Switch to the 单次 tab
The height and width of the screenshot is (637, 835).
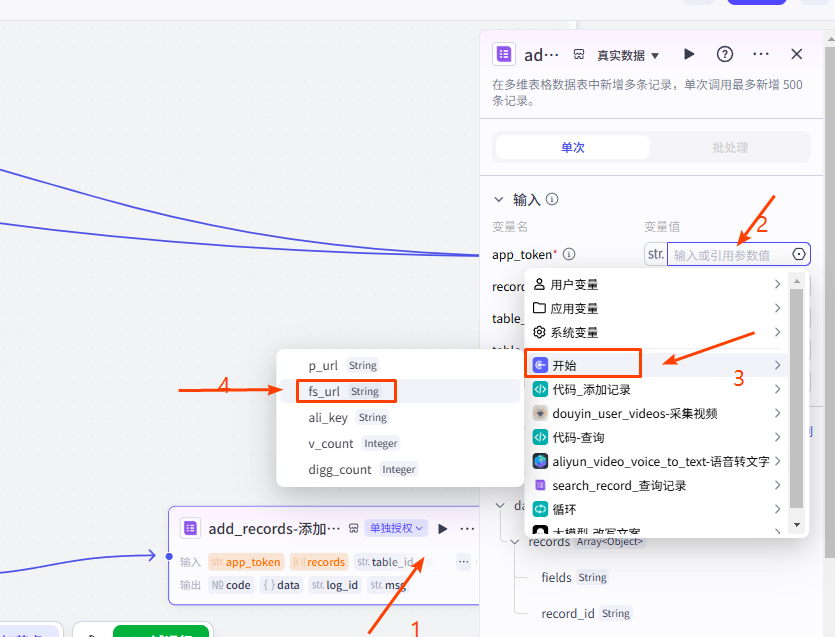click(572, 147)
